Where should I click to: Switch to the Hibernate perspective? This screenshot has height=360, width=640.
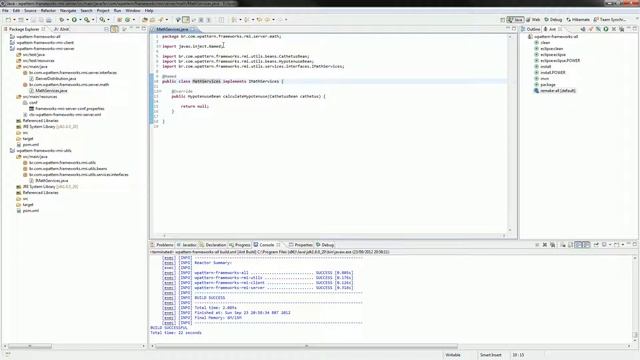pyautogui.click(x=578, y=20)
